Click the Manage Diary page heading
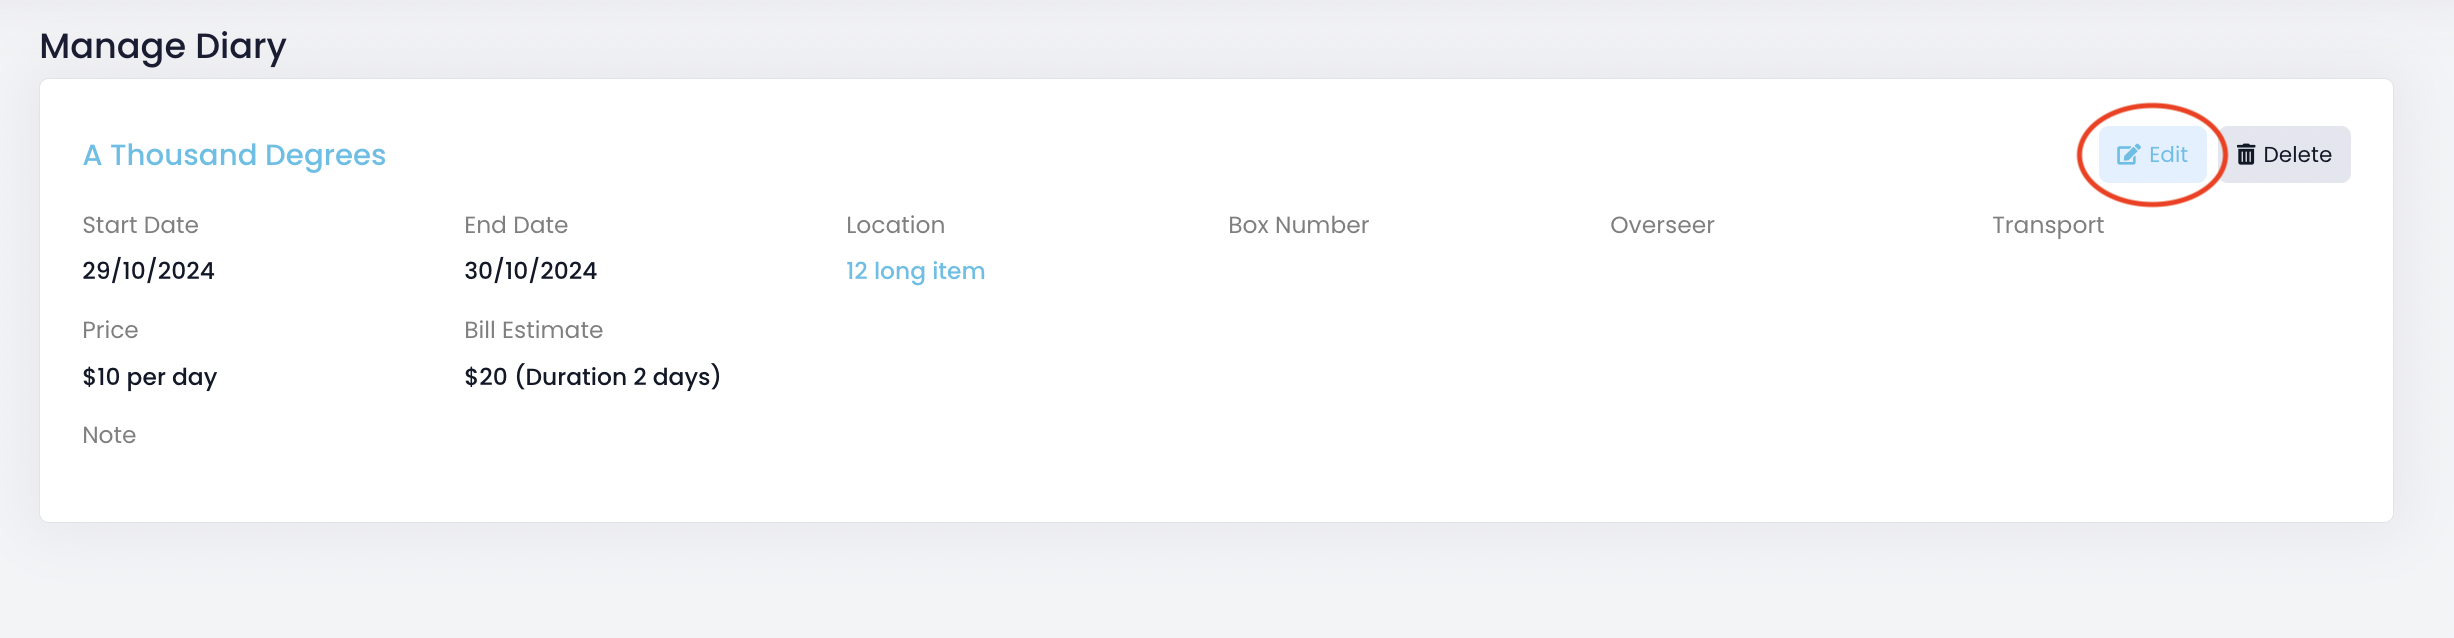Screen dimensions: 2454x638 (163, 46)
